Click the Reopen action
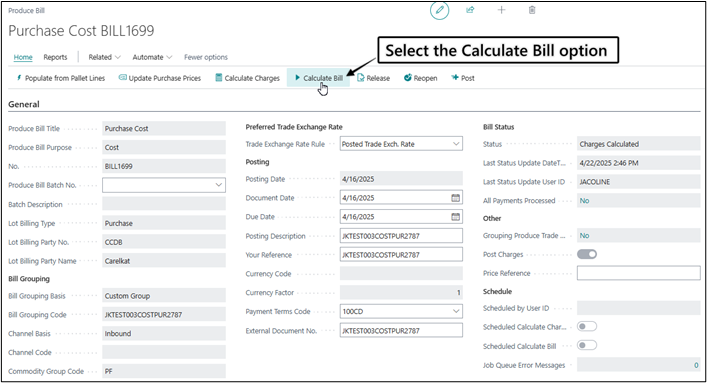Screen dimensions: 707x383 (420, 78)
